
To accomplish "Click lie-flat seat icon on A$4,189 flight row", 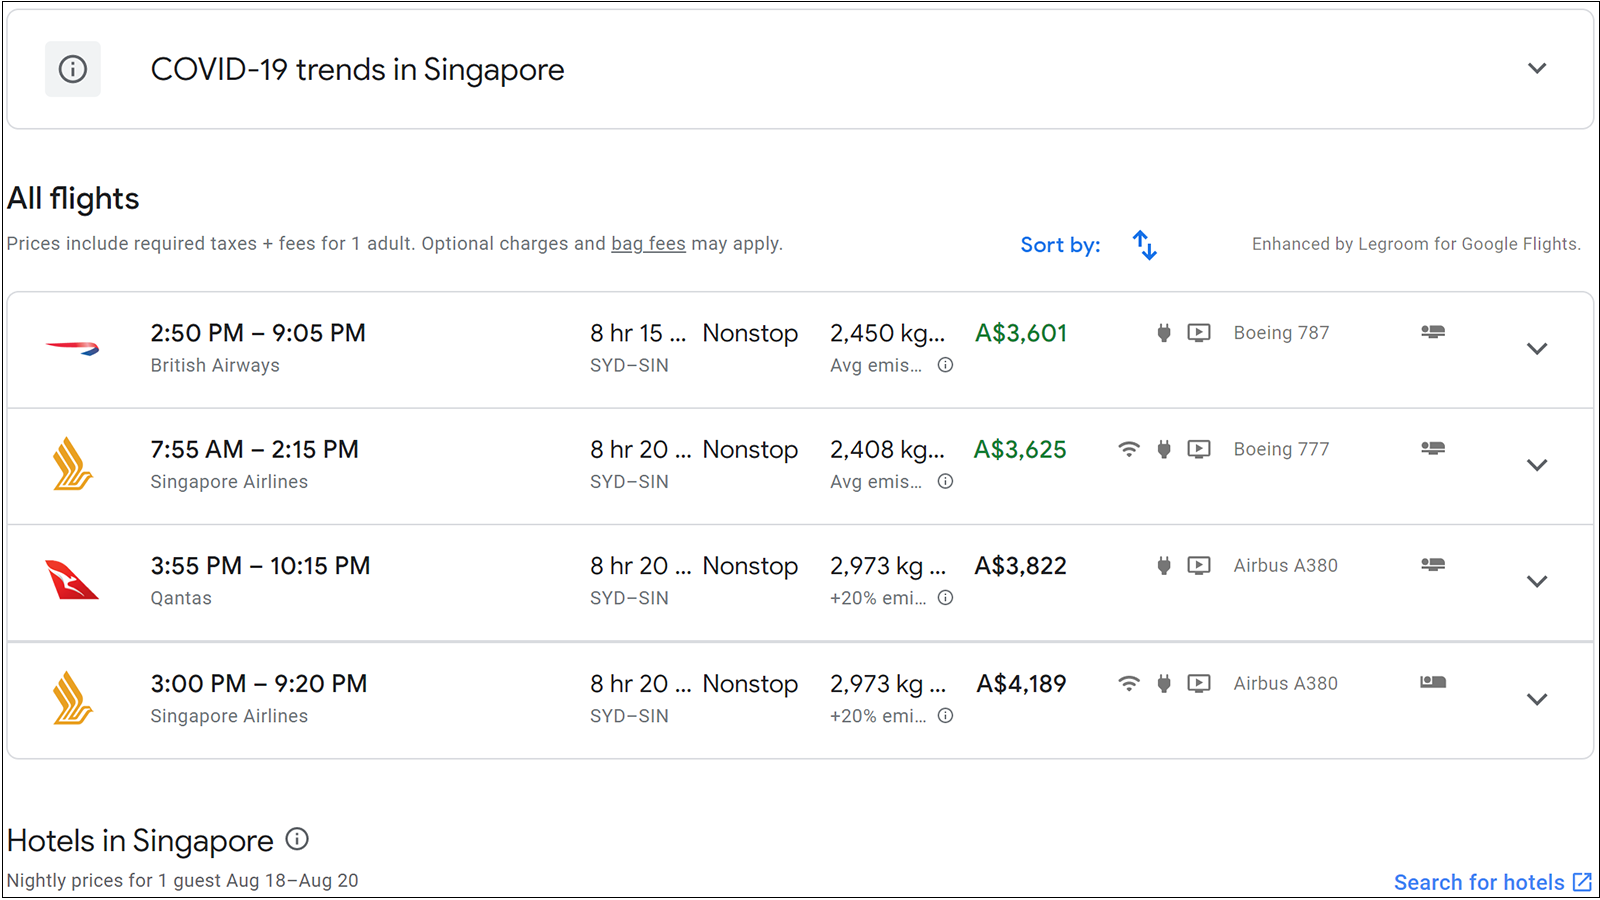I will 1433,682.
